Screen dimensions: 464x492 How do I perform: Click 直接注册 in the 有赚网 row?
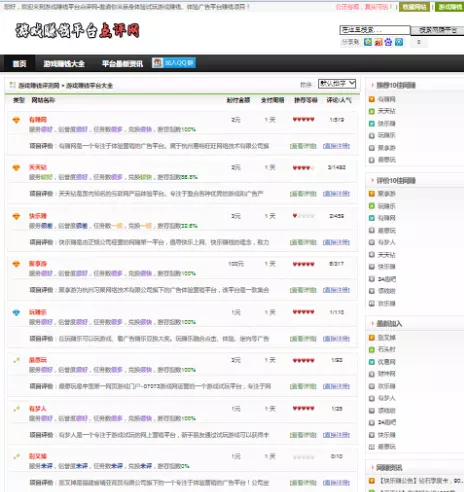pos(336,146)
